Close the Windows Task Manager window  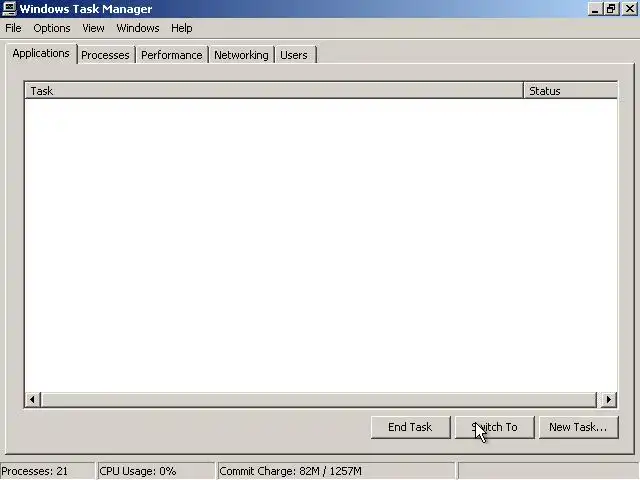click(x=630, y=9)
